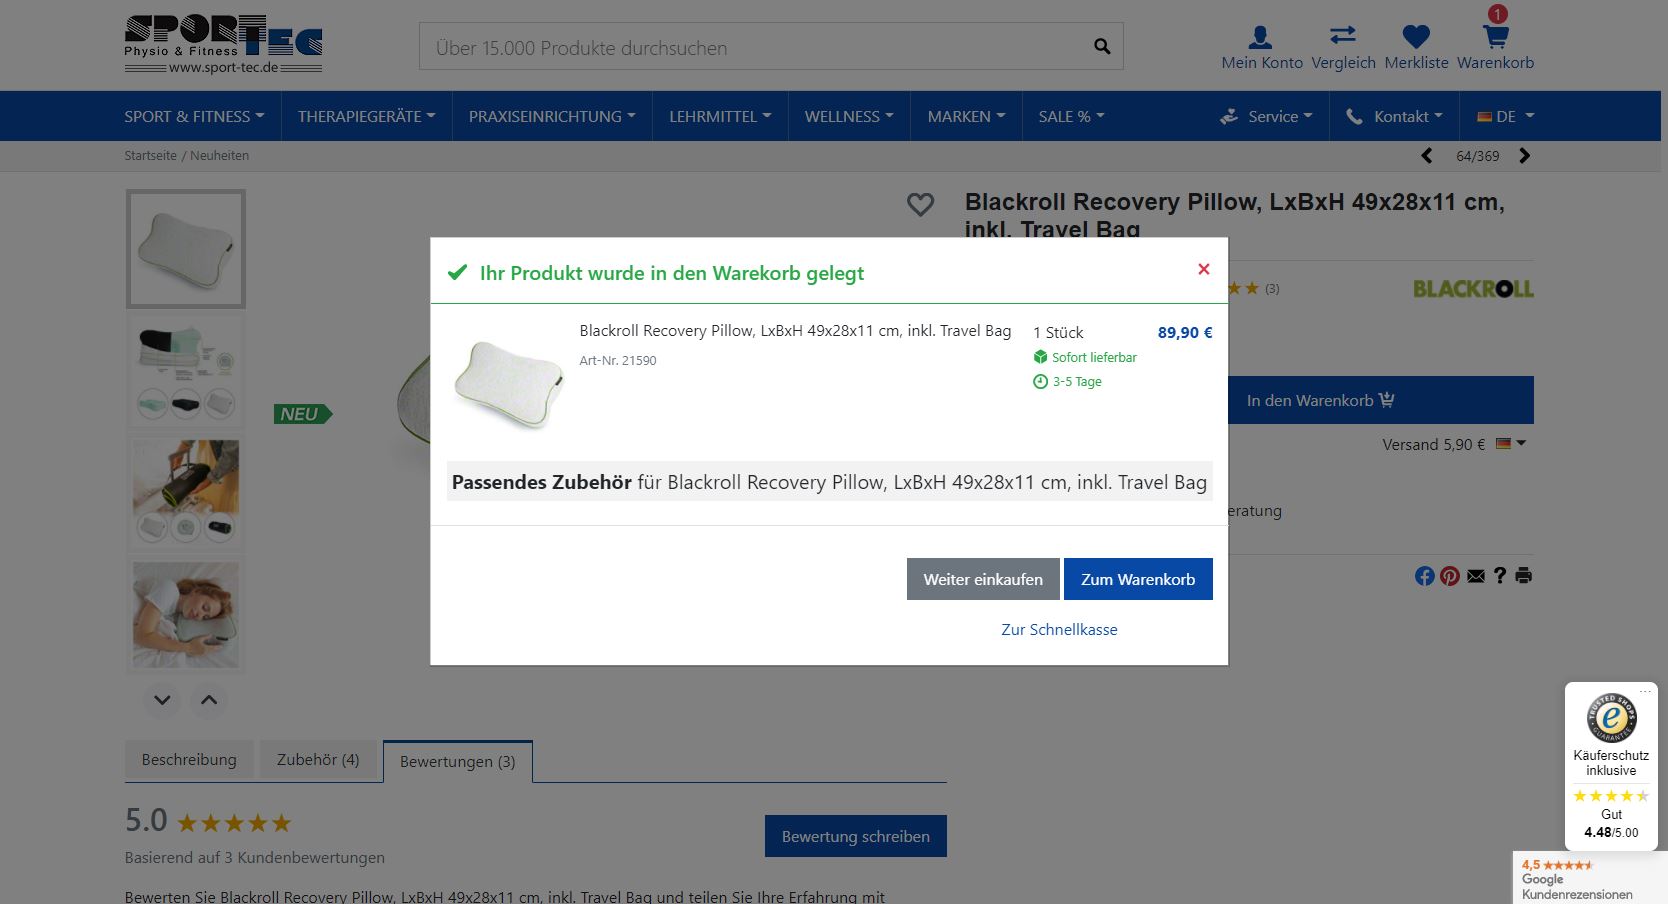Click the search magnifier icon
Image resolution: width=1668 pixels, height=904 pixels.
pos(1102,47)
